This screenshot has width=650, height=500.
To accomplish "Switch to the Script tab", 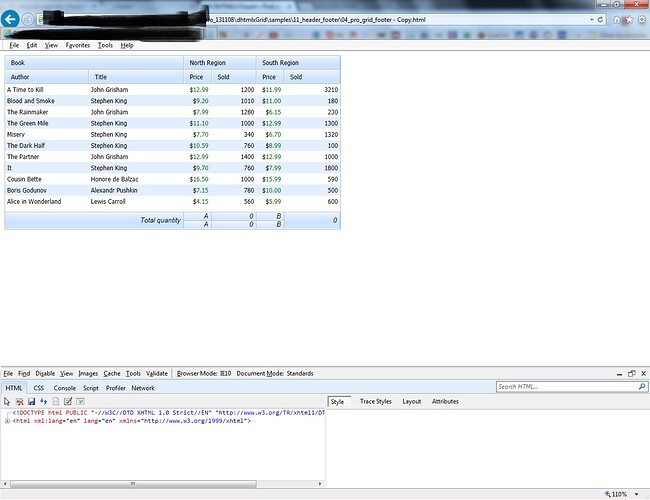I will [90, 388].
